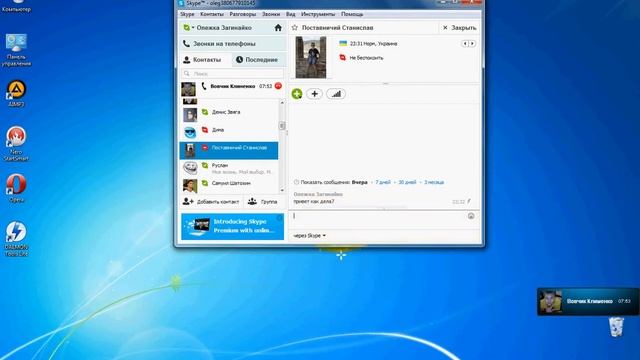Open the Skype menu
Image resolution: width=640 pixels, height=360 pixels.
click(x=187, y=14)
